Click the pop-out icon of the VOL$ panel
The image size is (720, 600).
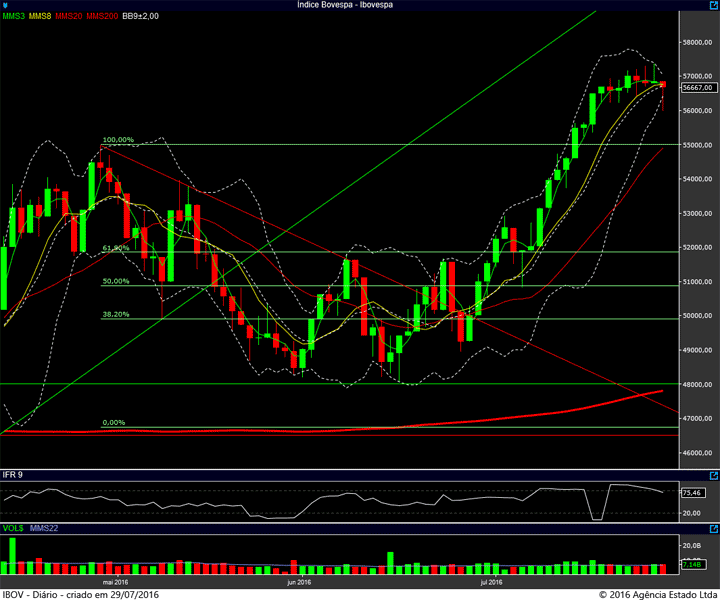(x=714, y=529)
